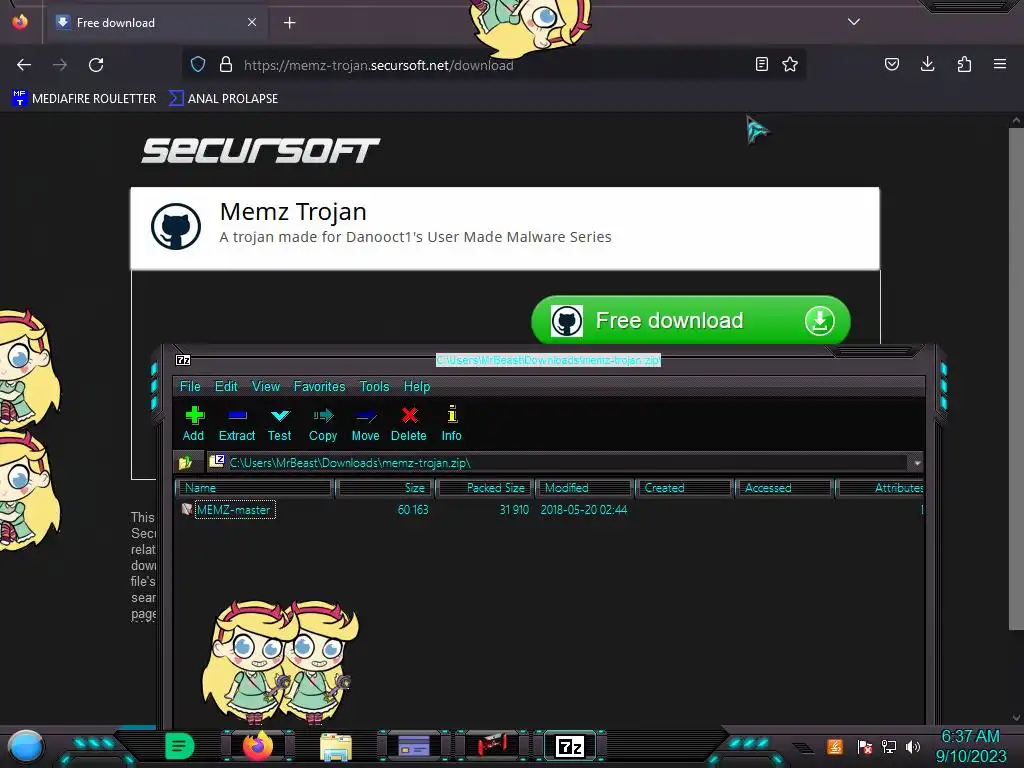This screenshot has height=768, width=1024.
Task: Select the Free download browser tab
Action: [x=155, y=23]
